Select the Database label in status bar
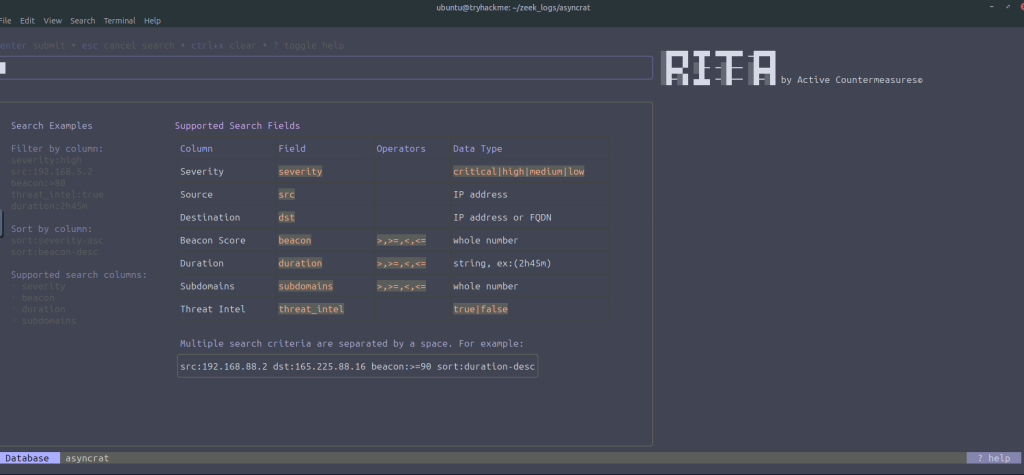The height and width of the screenshot is (475, 1024). [x=27, y=458]
